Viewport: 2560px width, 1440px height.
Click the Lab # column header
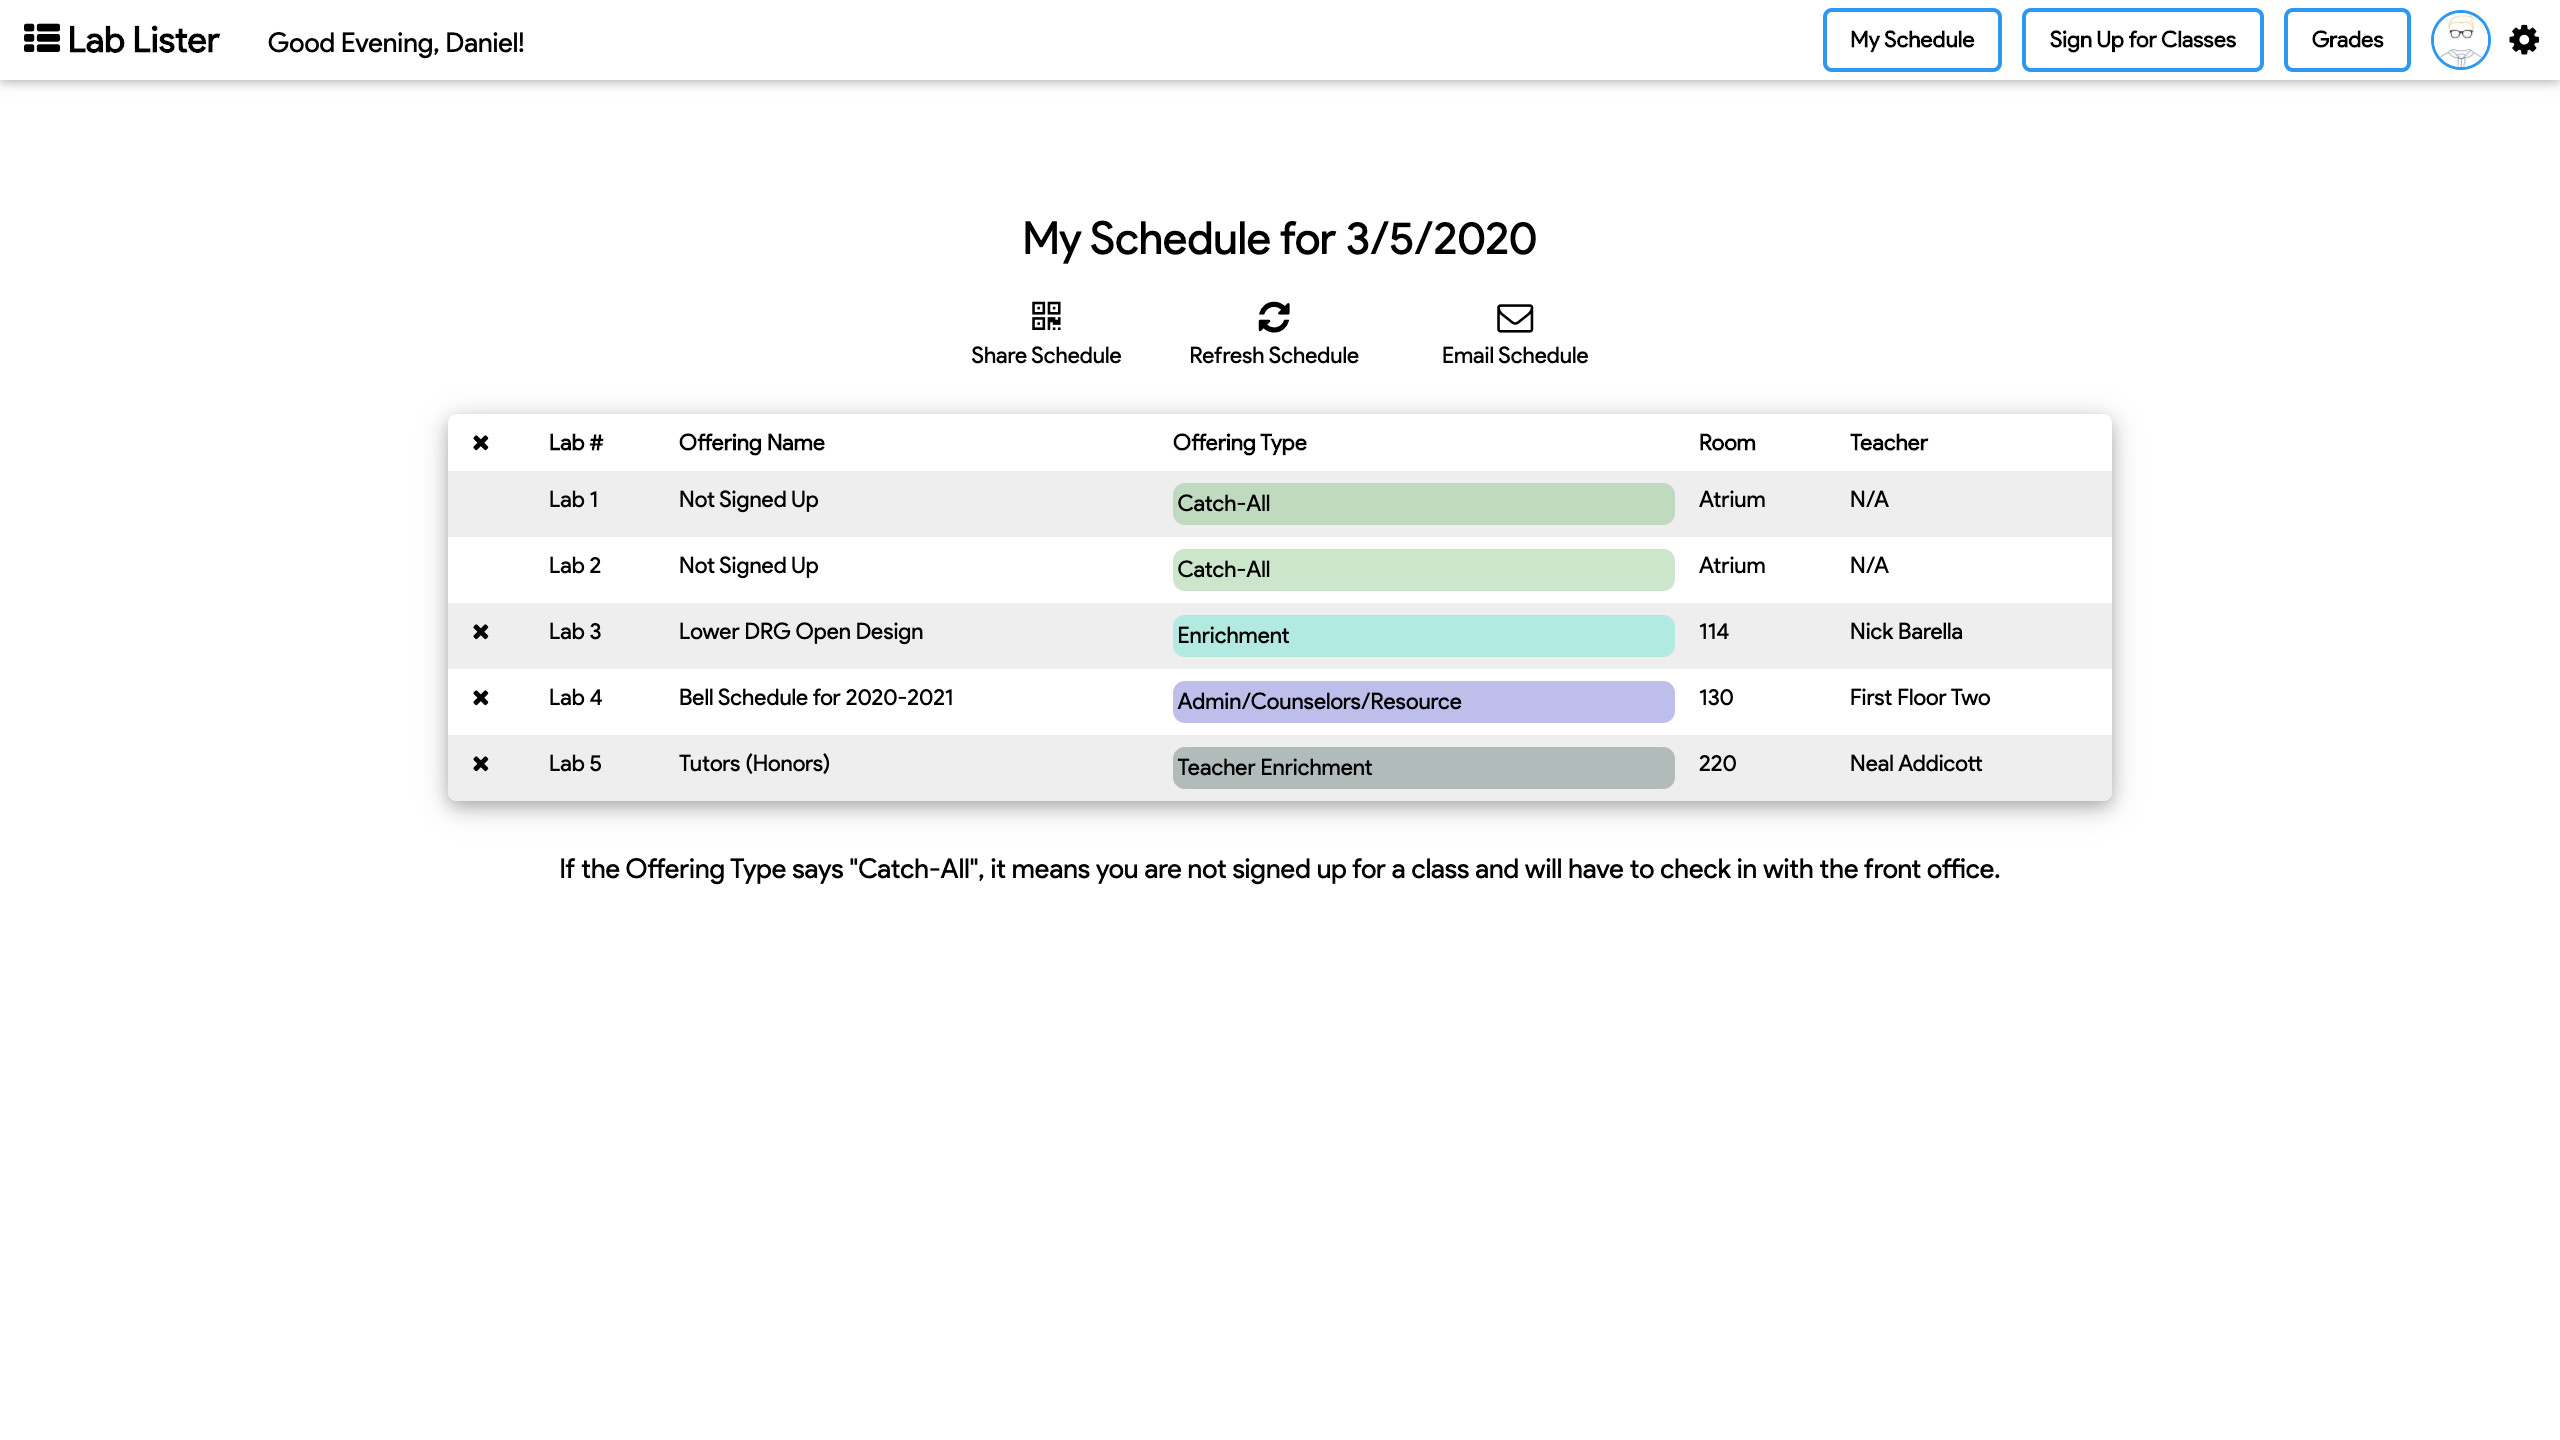[x=576, y=443]
